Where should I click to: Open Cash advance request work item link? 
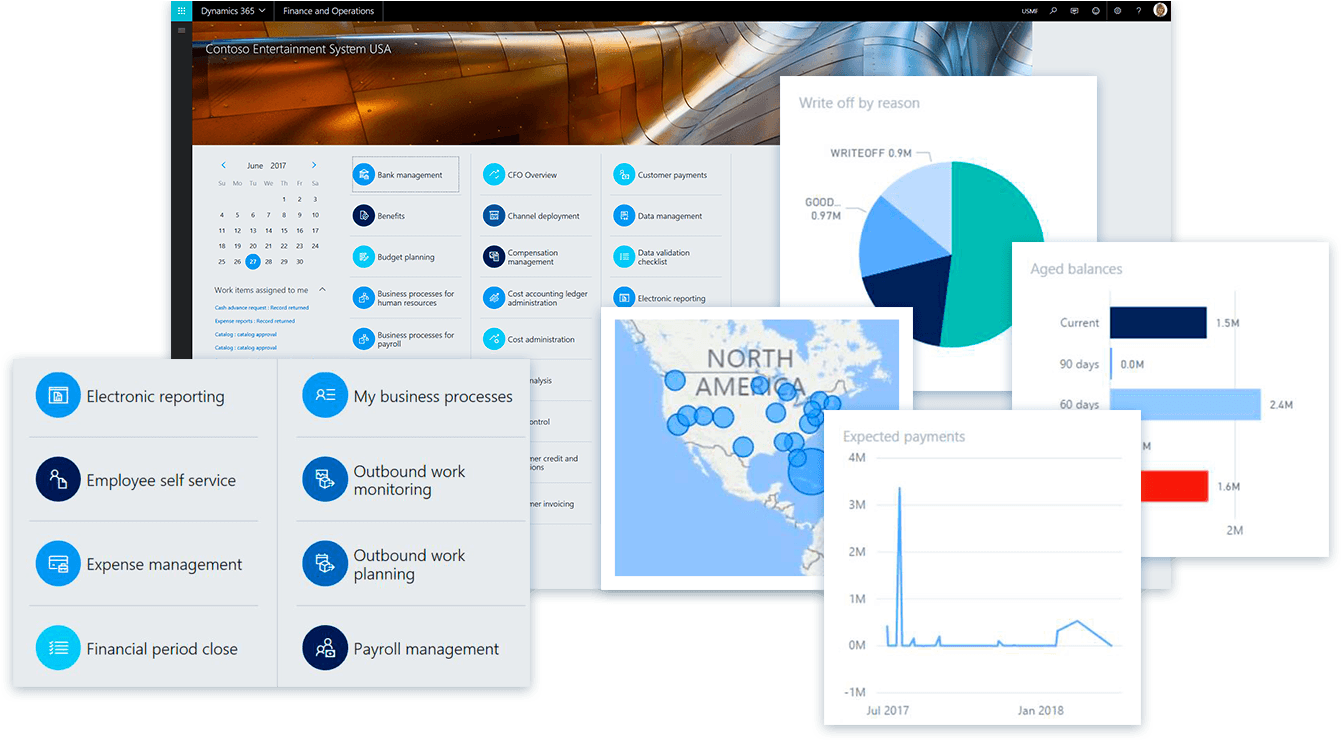tap(262, 308)
